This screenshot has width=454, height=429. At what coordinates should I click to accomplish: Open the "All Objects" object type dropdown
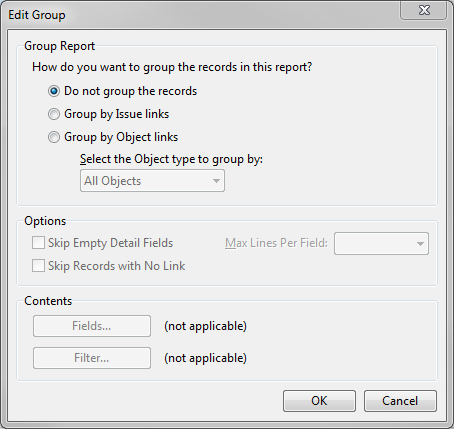tap(152, 181)
